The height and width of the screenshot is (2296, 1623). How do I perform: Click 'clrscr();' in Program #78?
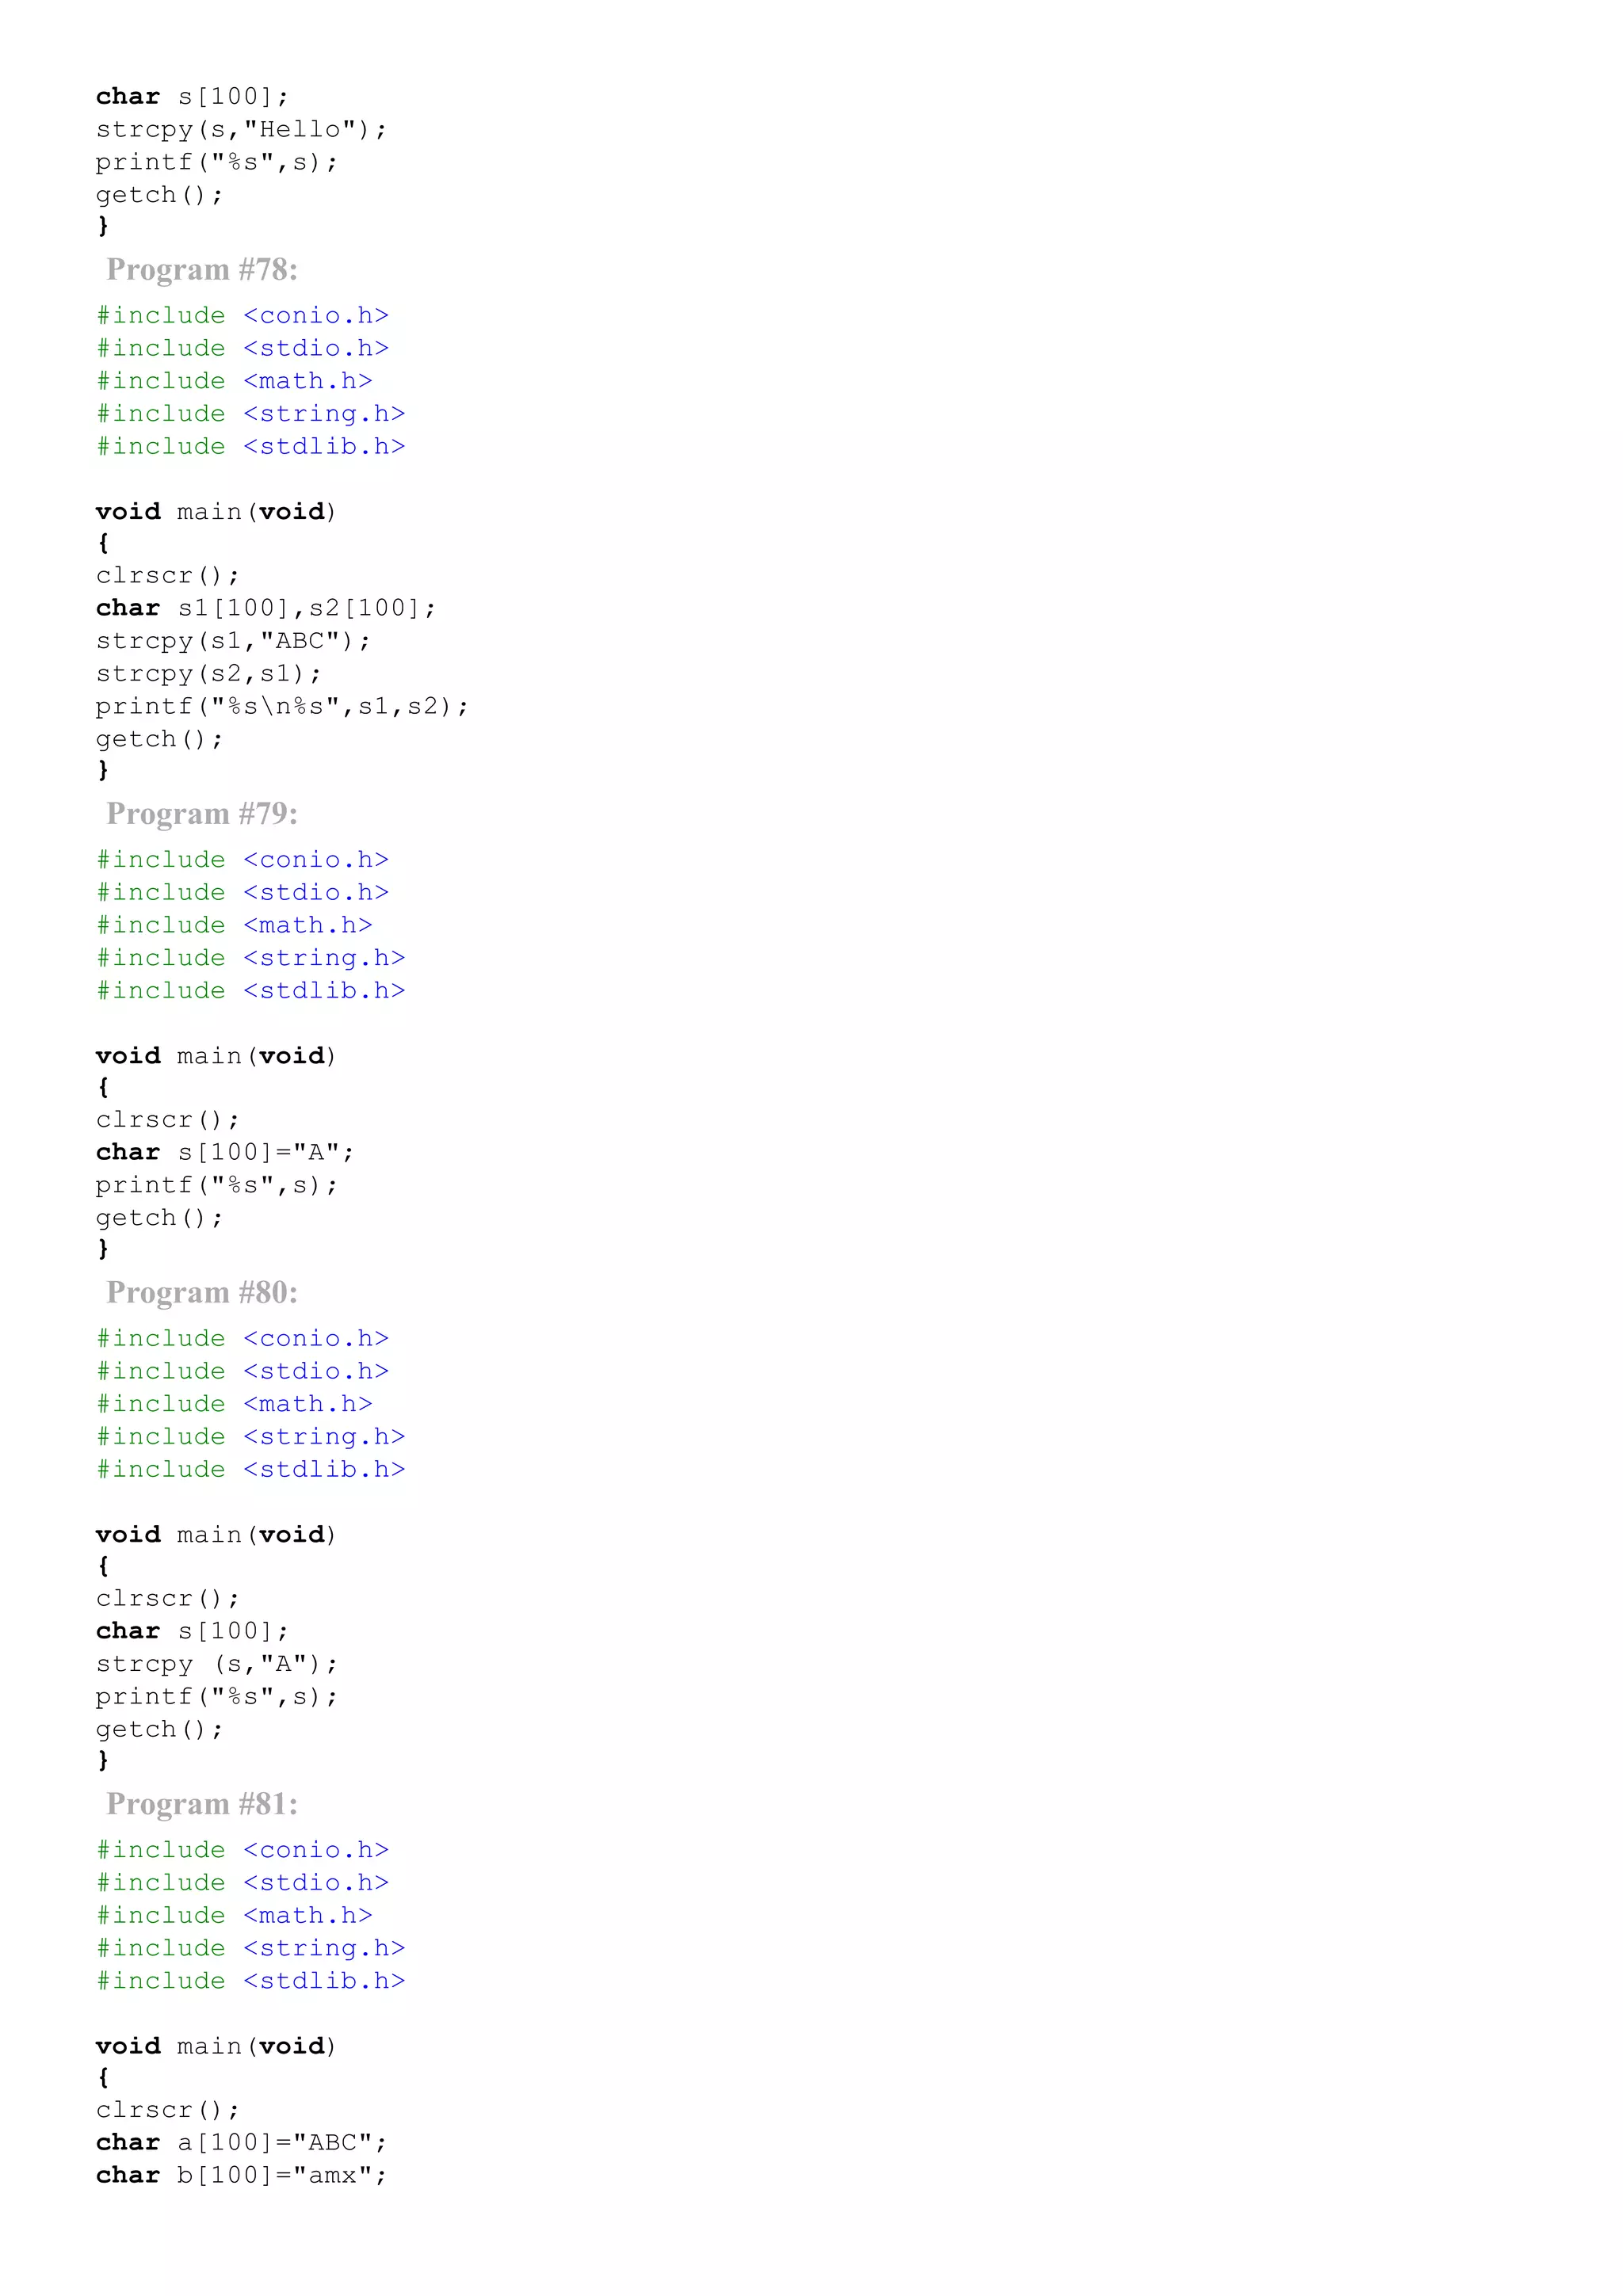(168, 576)
